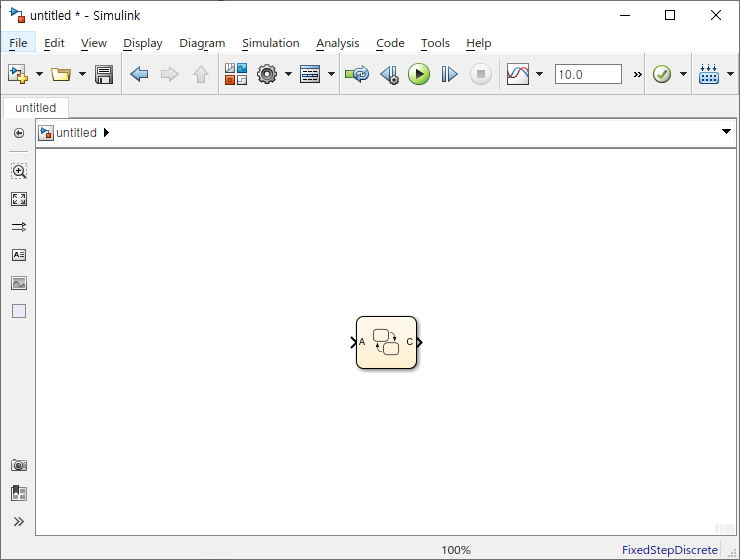This screenshot has height=560, width=740.
Task: Open the Diagram menu
Action: click(x=202, y=43)
